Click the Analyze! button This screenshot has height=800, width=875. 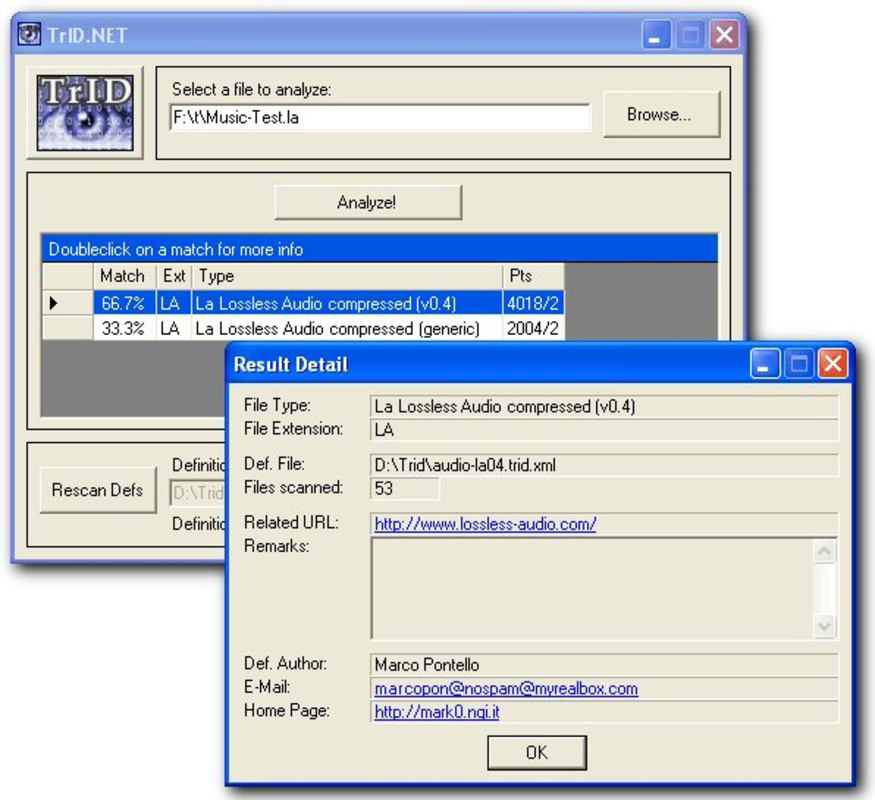tap(368, 202)
